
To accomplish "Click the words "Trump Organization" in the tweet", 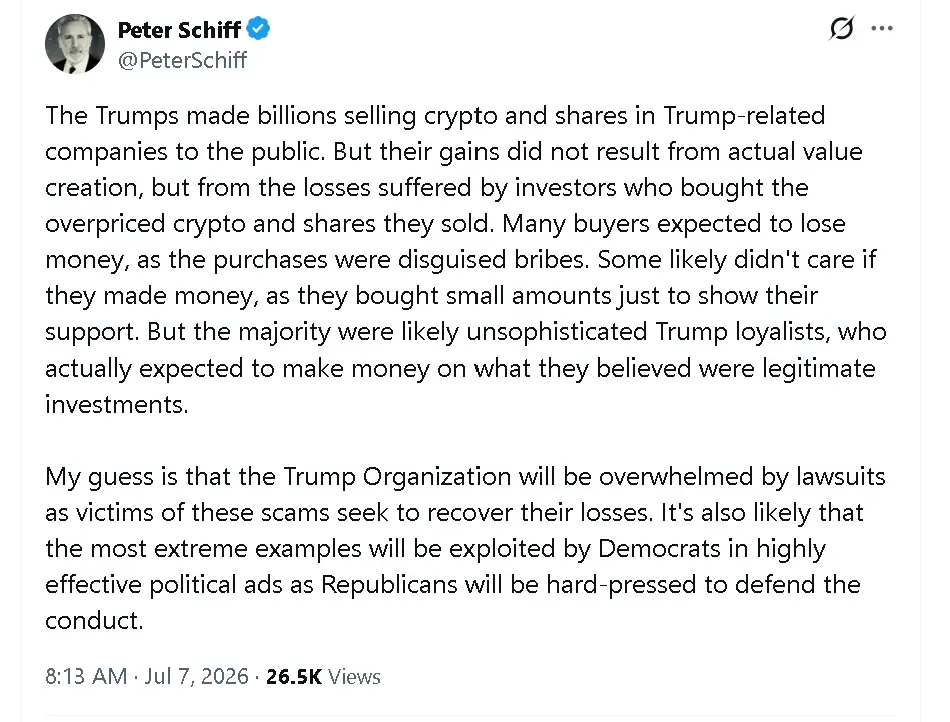I will point(397,477).
